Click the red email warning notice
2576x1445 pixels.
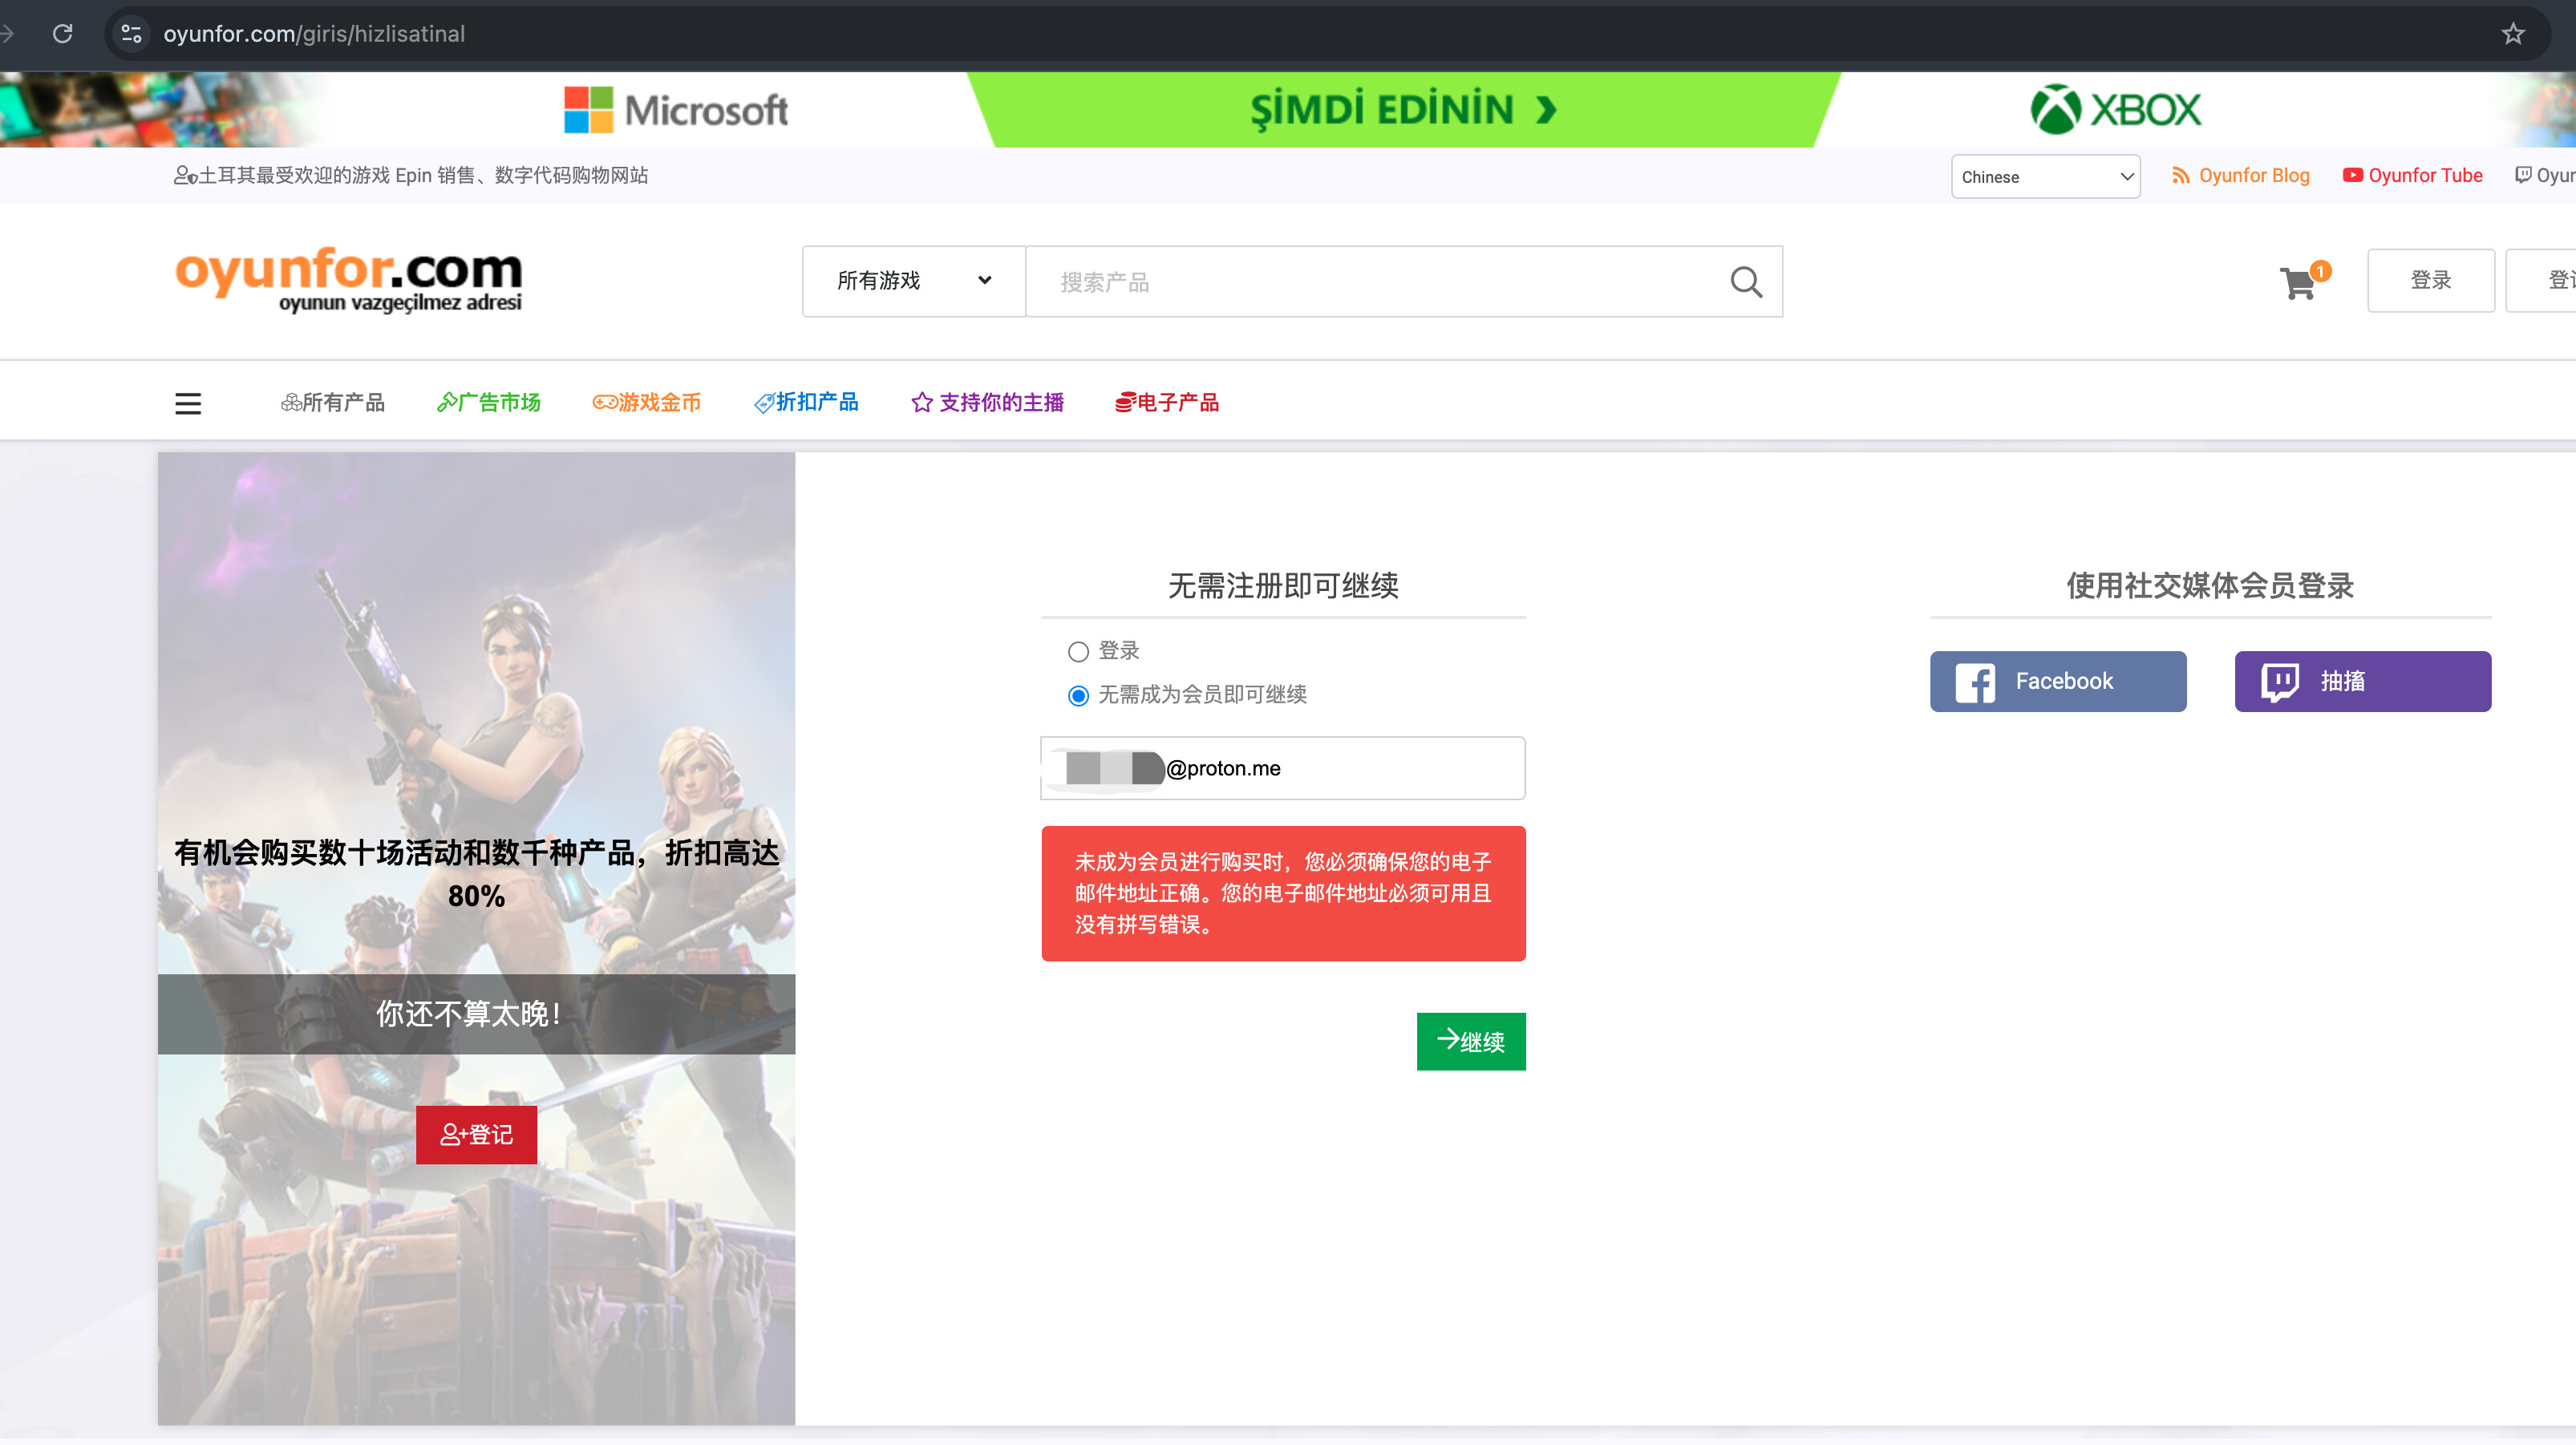(1283, 894)
